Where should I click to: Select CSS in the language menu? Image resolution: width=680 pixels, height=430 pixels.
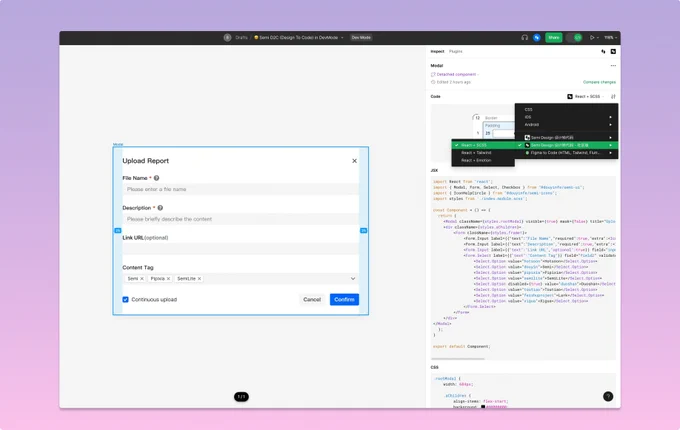[566, 110]
